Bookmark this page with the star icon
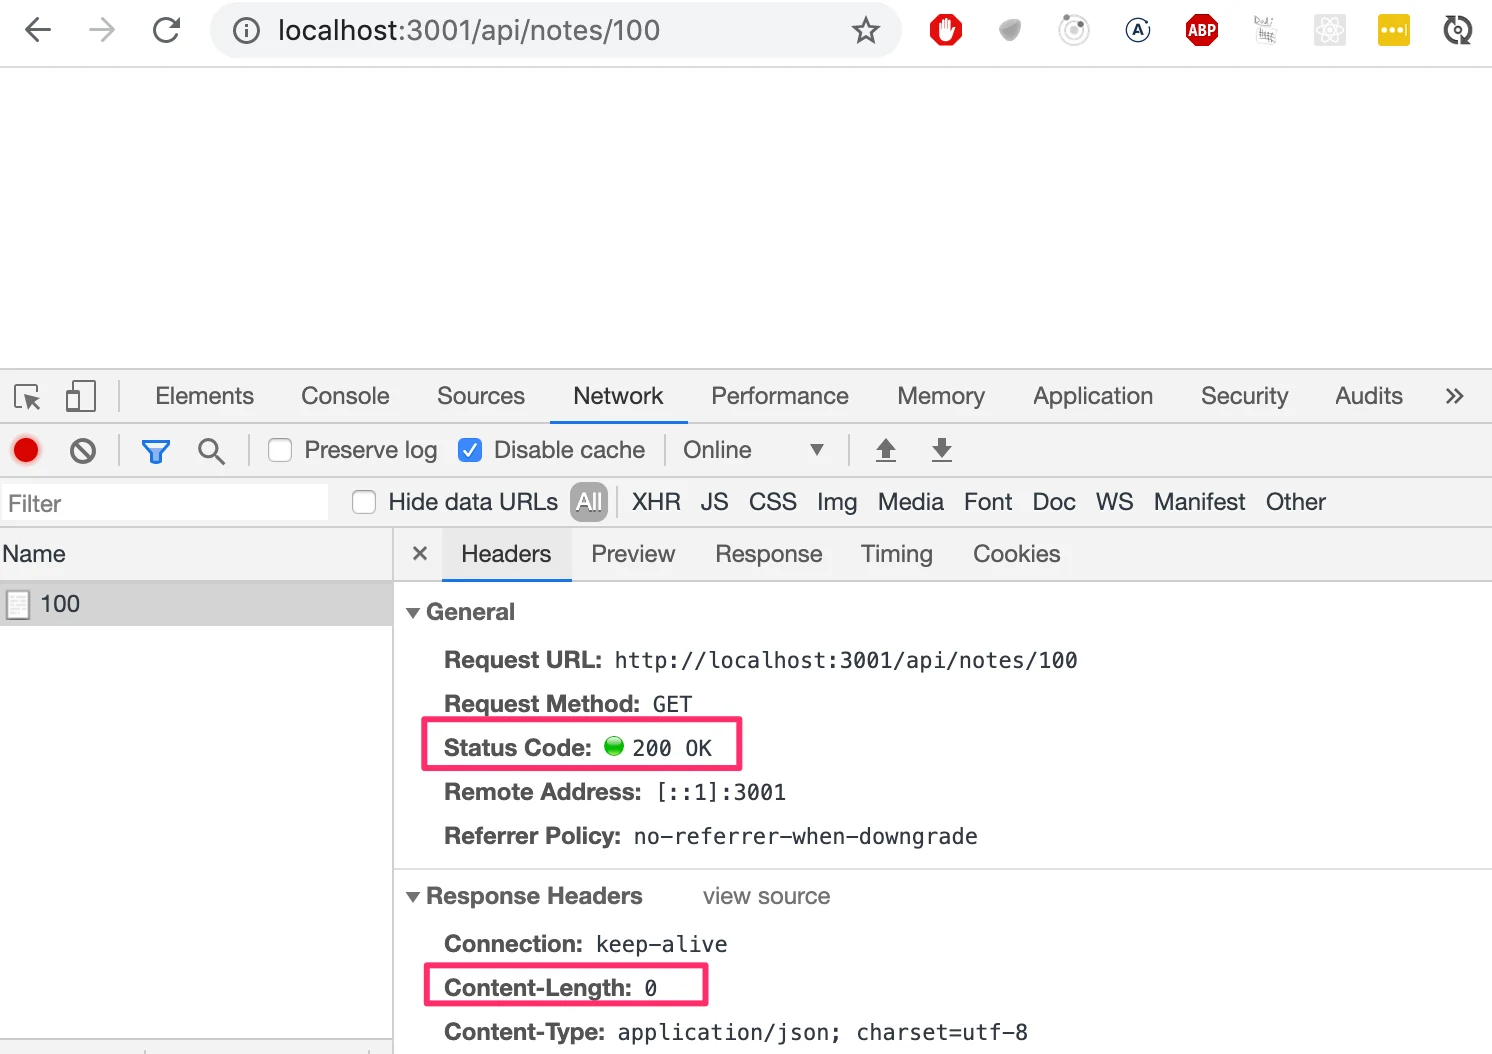1492x1054 pixels. point(866,31)
